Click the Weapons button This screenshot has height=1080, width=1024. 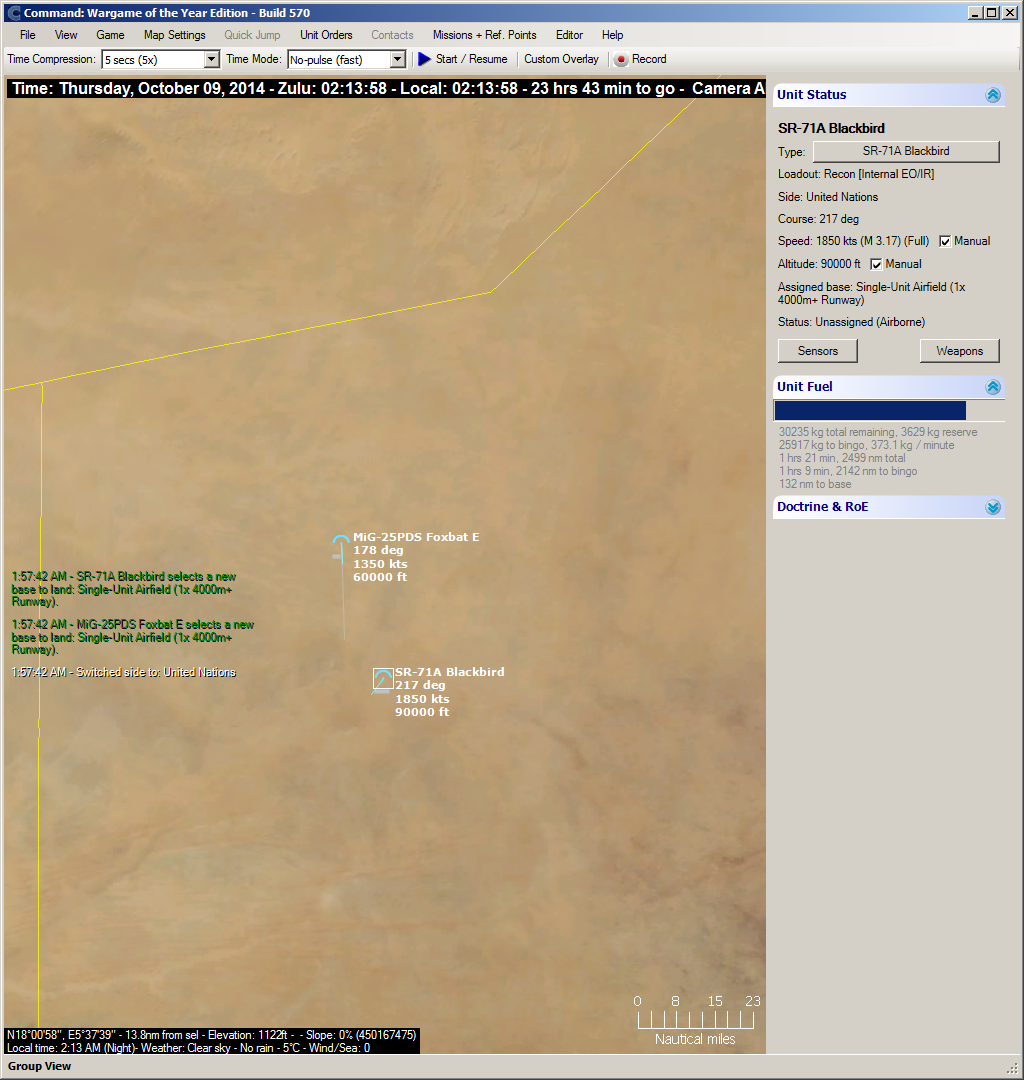coord(959,351)
